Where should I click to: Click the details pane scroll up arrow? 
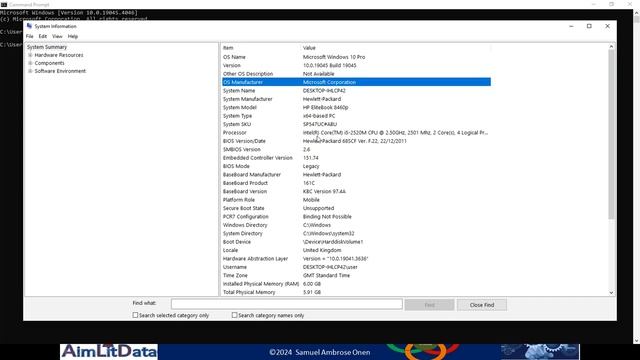point(611,47)
